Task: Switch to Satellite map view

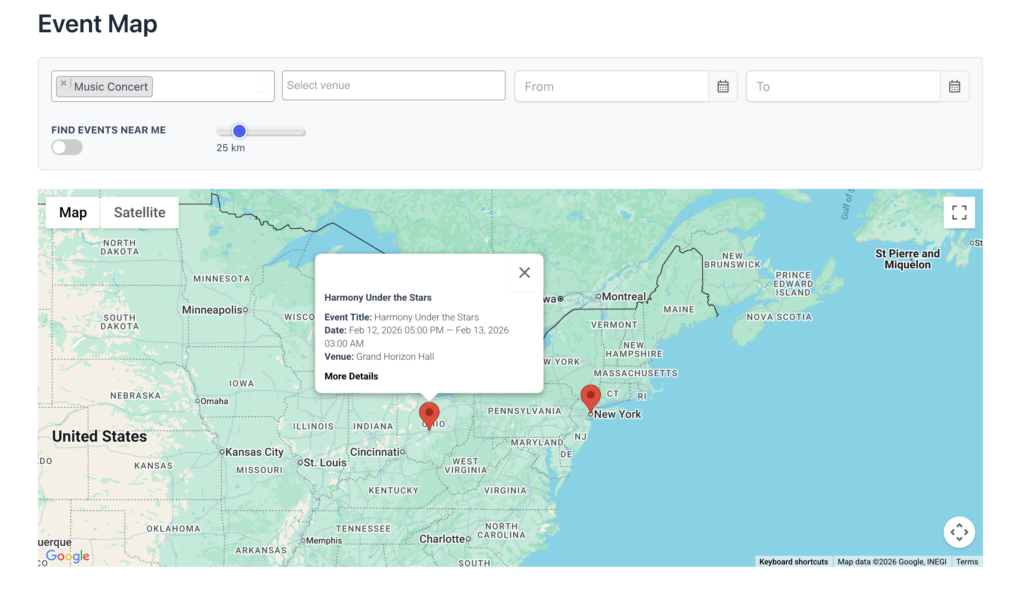Action: click(140, 212)
